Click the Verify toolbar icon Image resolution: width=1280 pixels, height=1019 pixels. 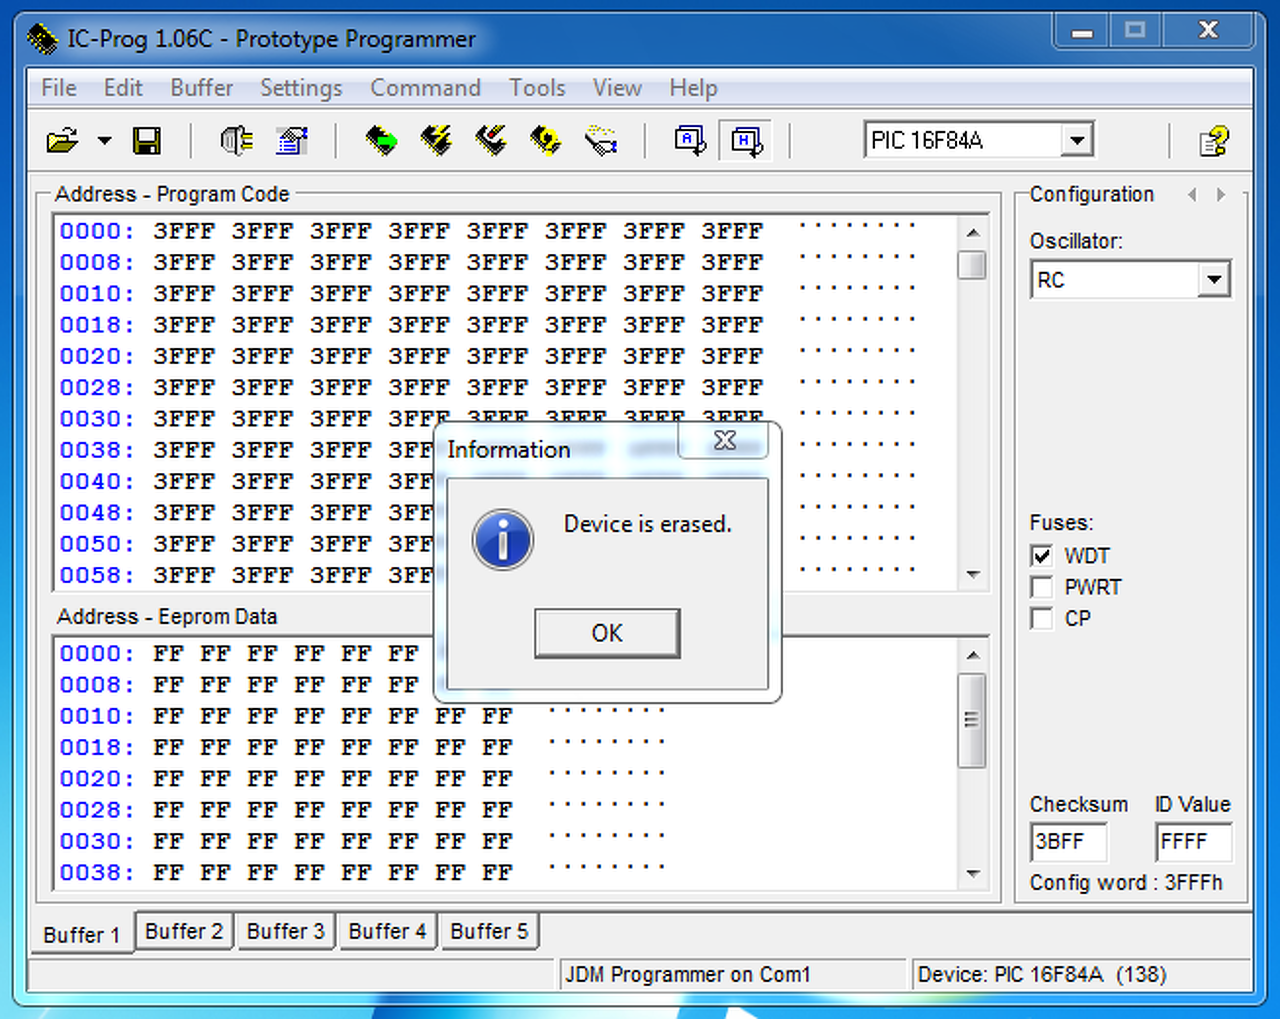(601, 141)
